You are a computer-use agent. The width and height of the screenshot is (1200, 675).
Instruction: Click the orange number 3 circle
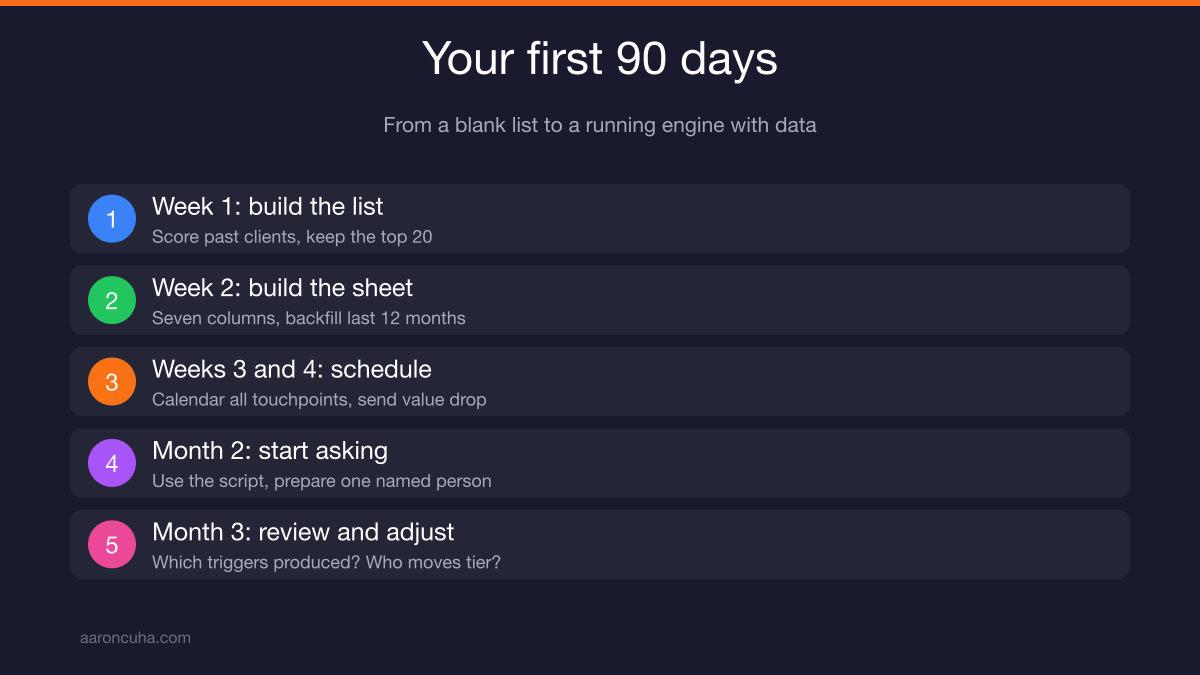pos(112,381)
